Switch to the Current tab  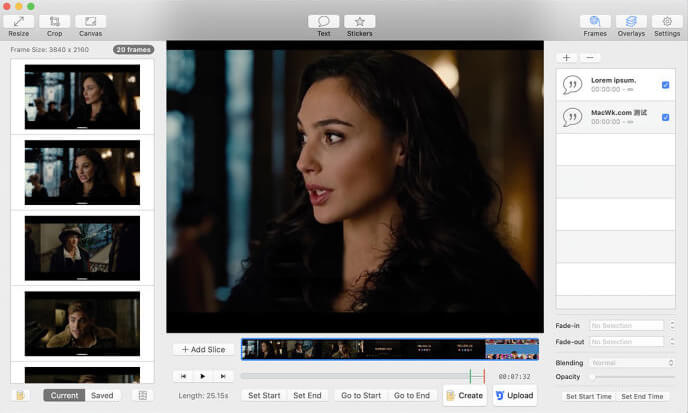coord(64,396)
